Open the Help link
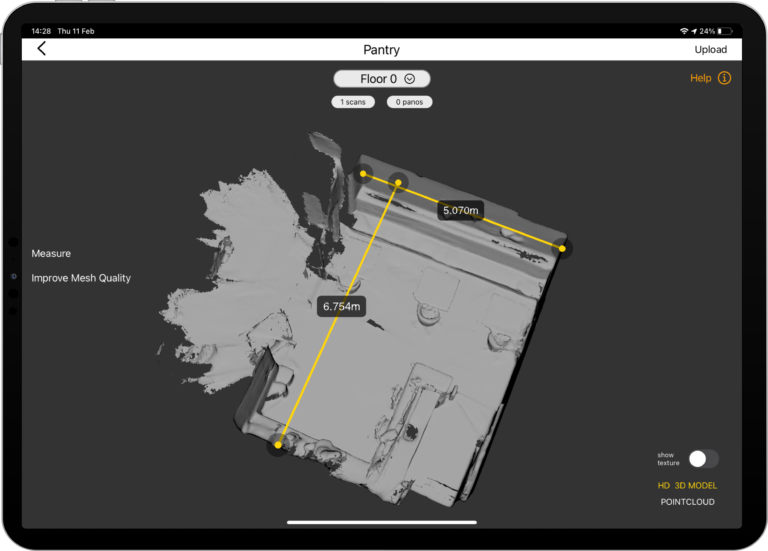 coord(700,78)
